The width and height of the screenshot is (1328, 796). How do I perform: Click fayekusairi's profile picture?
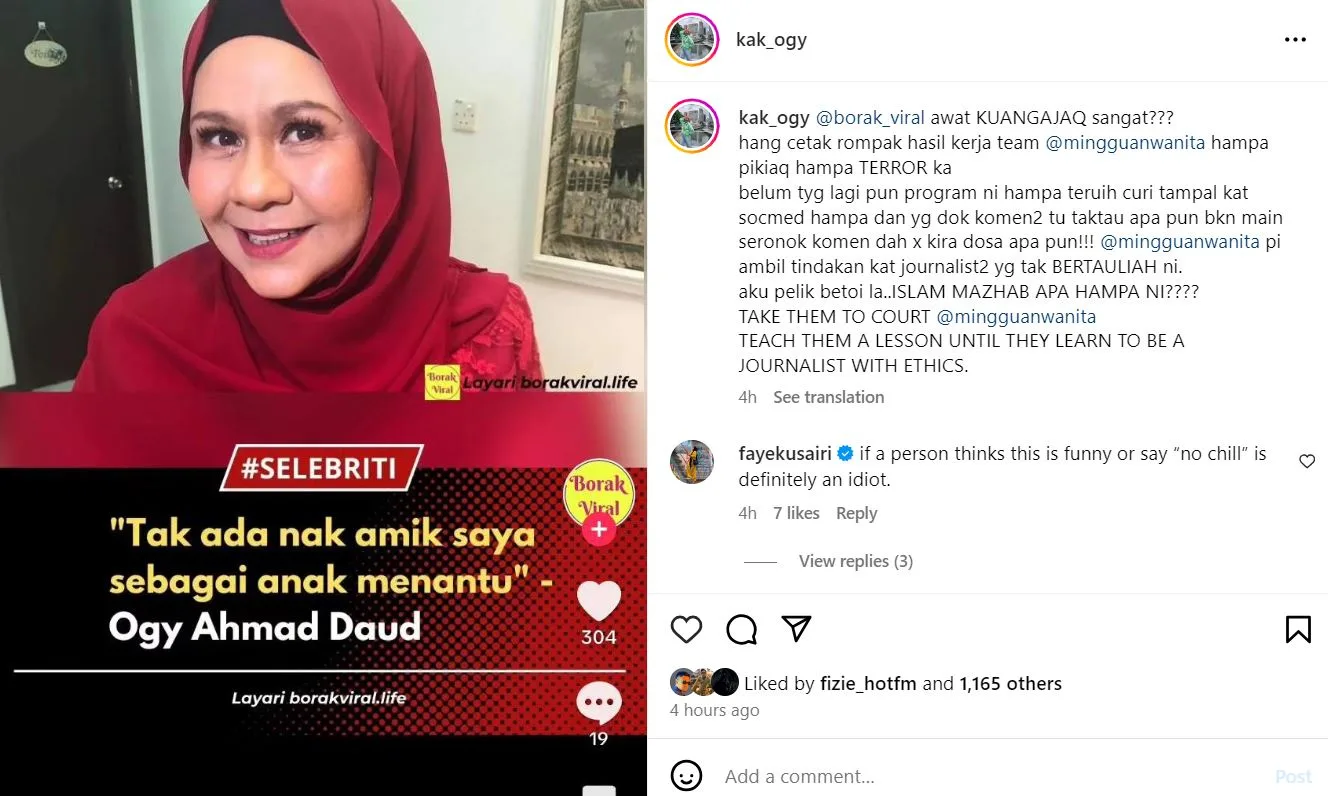[692, 461]
